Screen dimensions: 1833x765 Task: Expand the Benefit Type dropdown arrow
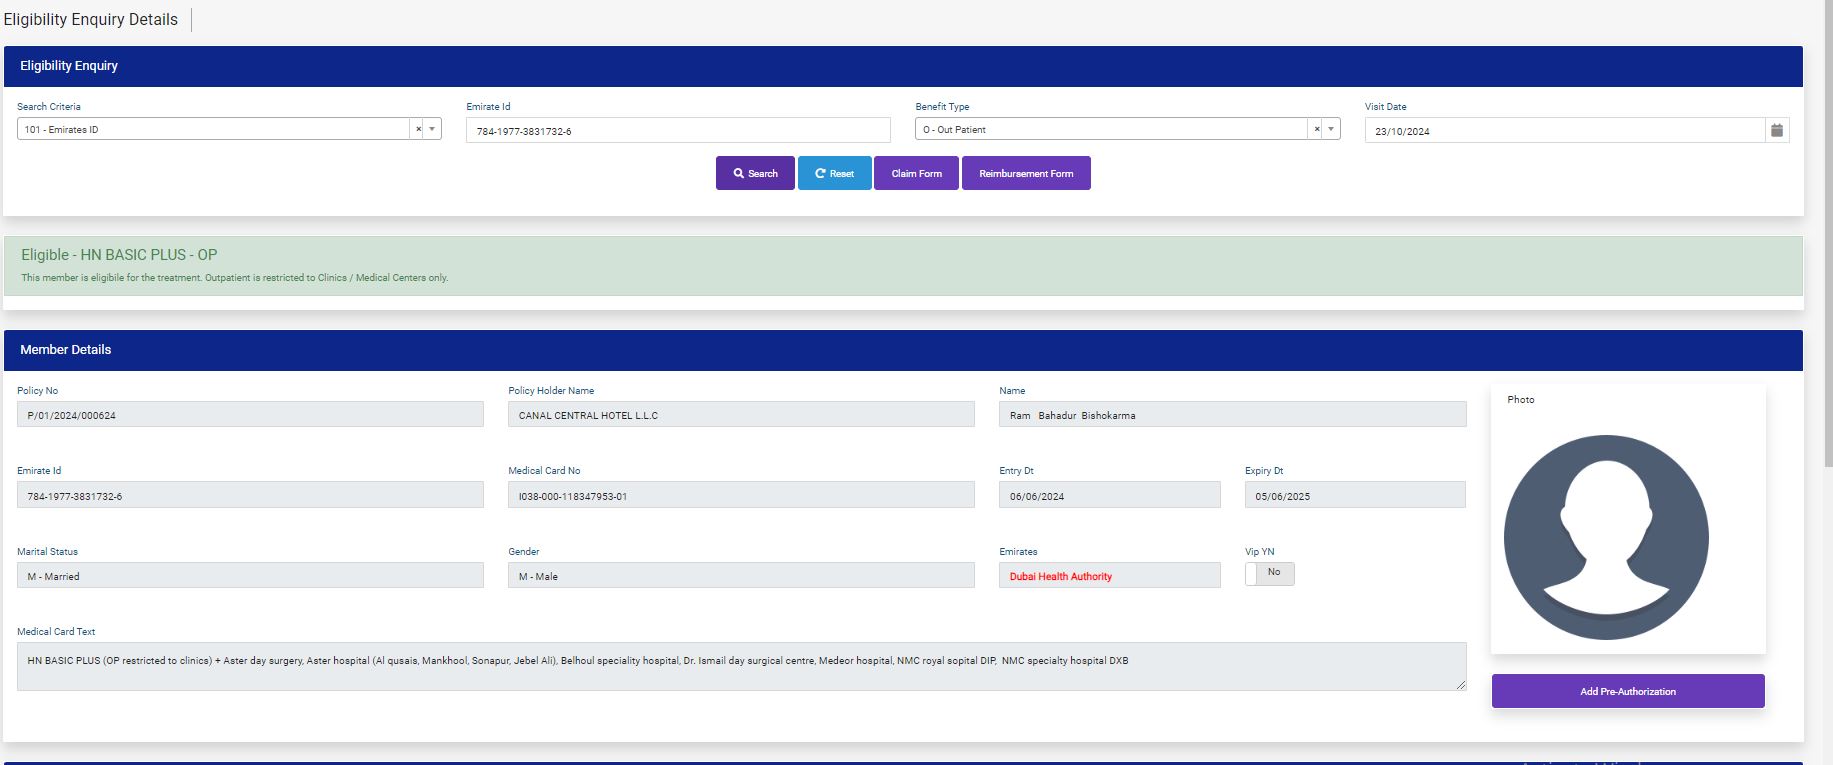click(x=1331, y=129)
